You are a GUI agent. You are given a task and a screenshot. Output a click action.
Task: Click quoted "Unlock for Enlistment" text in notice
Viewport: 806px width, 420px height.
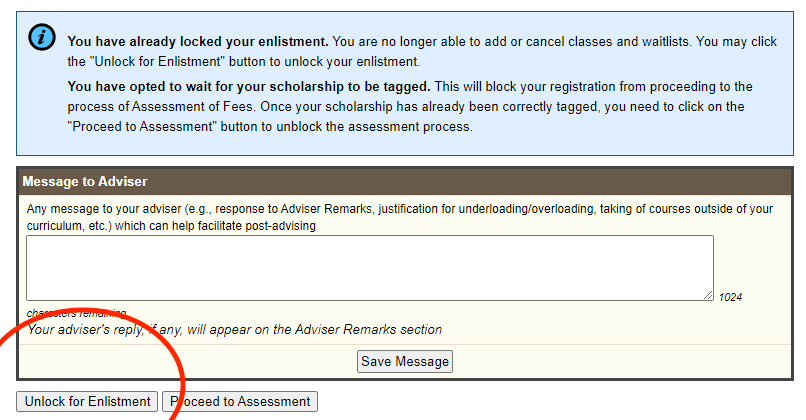pos(157,62)
